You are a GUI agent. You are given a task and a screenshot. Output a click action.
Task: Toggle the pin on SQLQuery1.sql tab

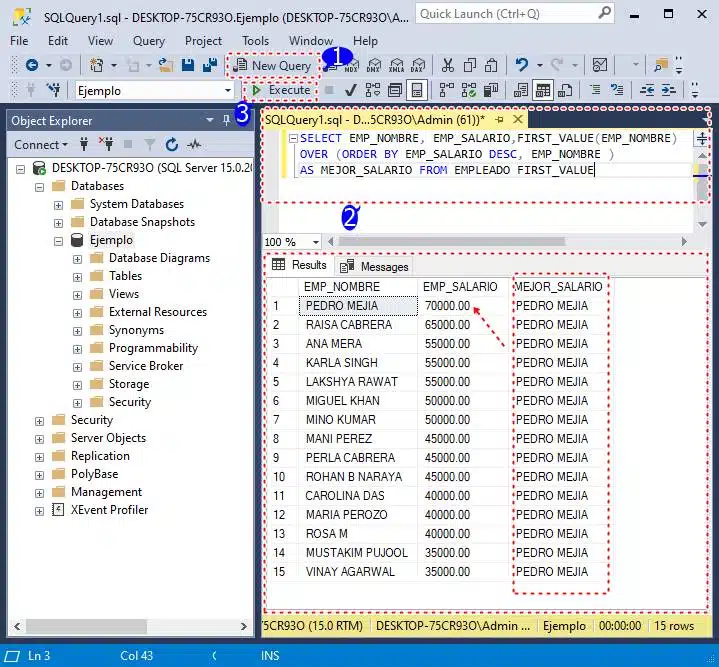point(500,120)
